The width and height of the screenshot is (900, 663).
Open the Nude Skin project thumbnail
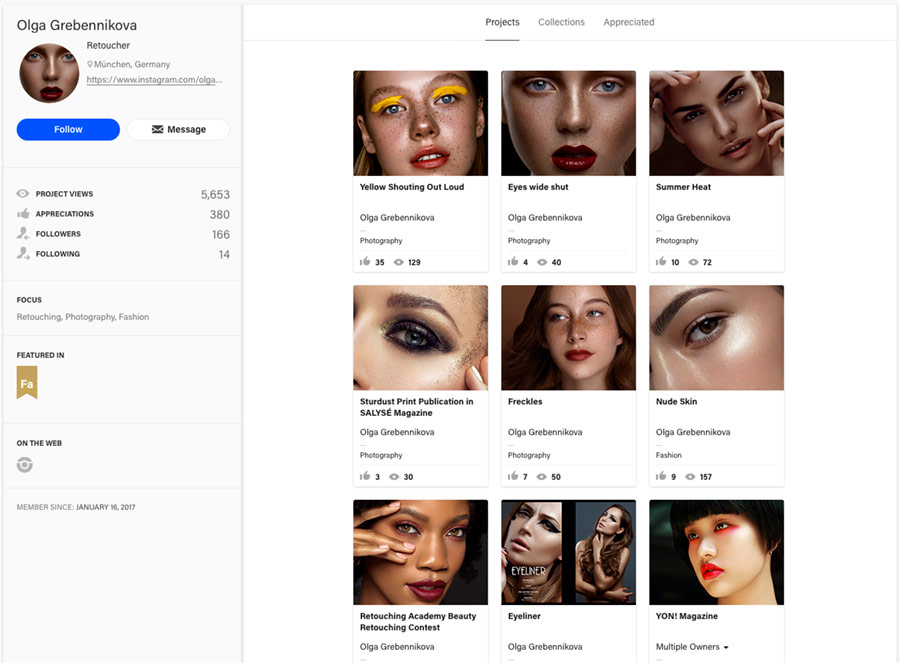[716, 338]
